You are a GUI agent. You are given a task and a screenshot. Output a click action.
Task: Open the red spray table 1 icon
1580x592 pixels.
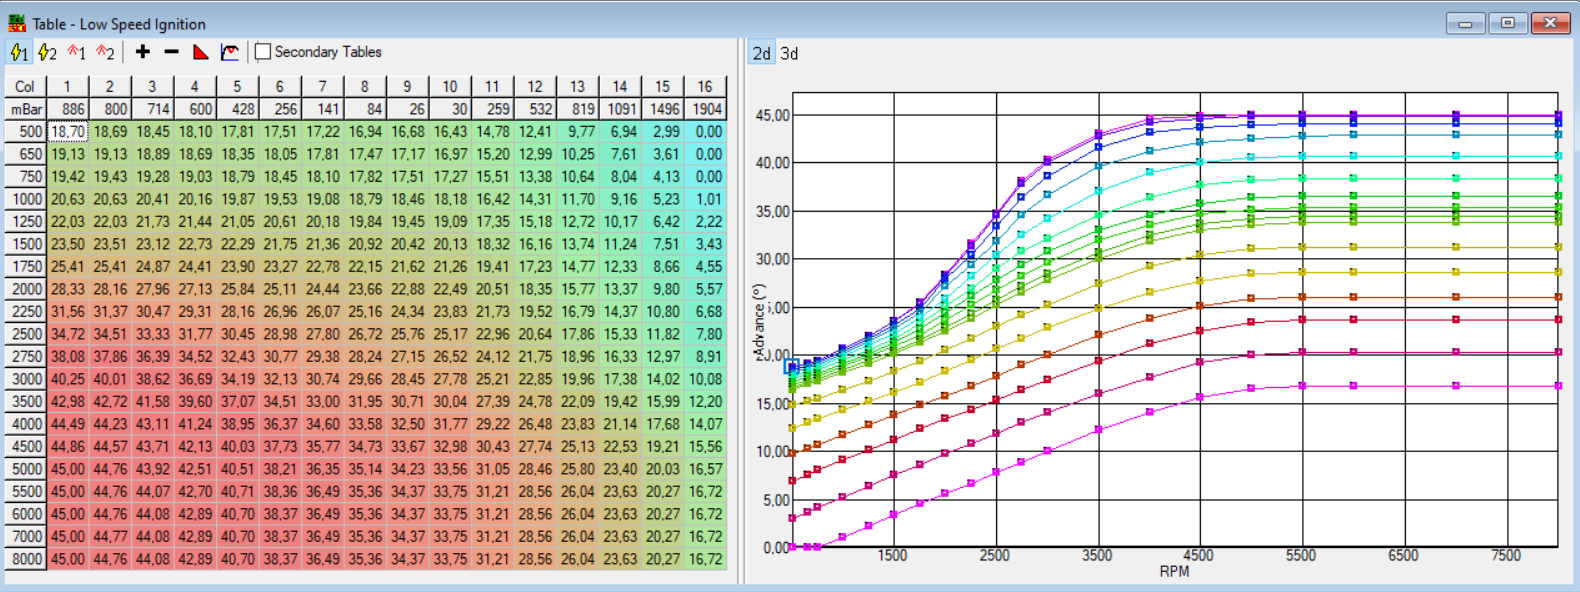(76, 52)
